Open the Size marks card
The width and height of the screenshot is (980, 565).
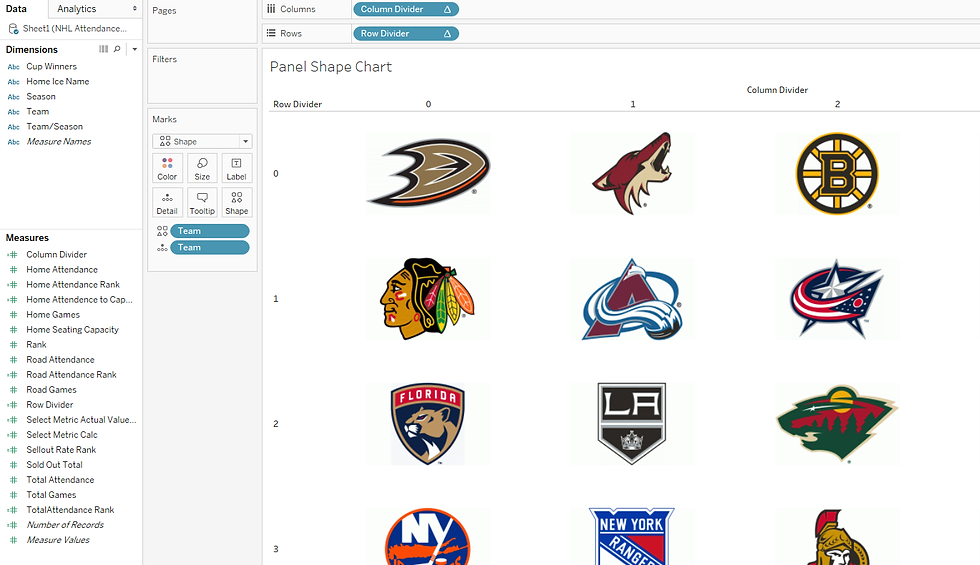click(202, 168)
